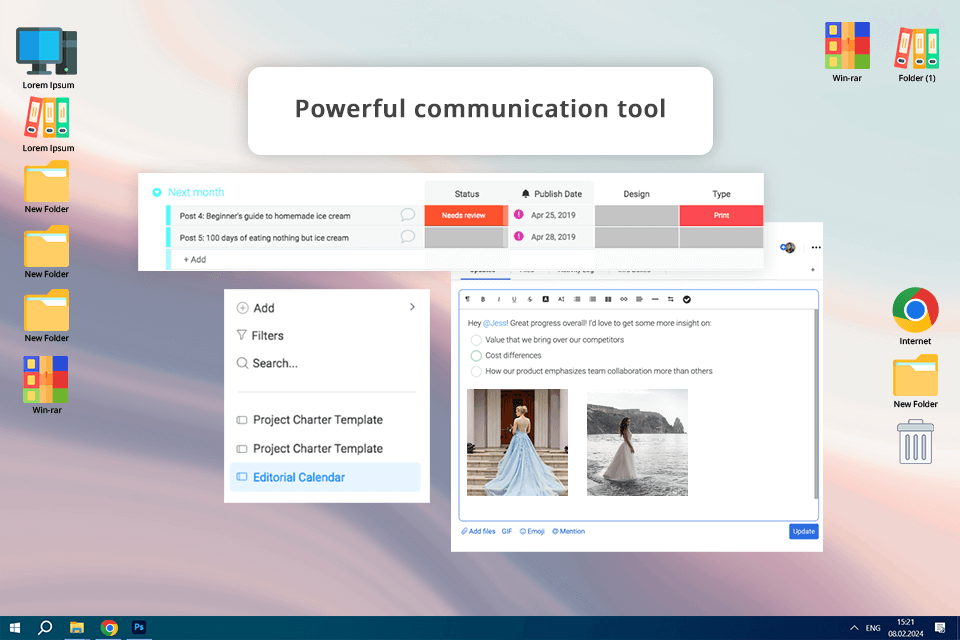Click the Update button
This screenshot has width=960, height=640.
click(x=803, y=531)
